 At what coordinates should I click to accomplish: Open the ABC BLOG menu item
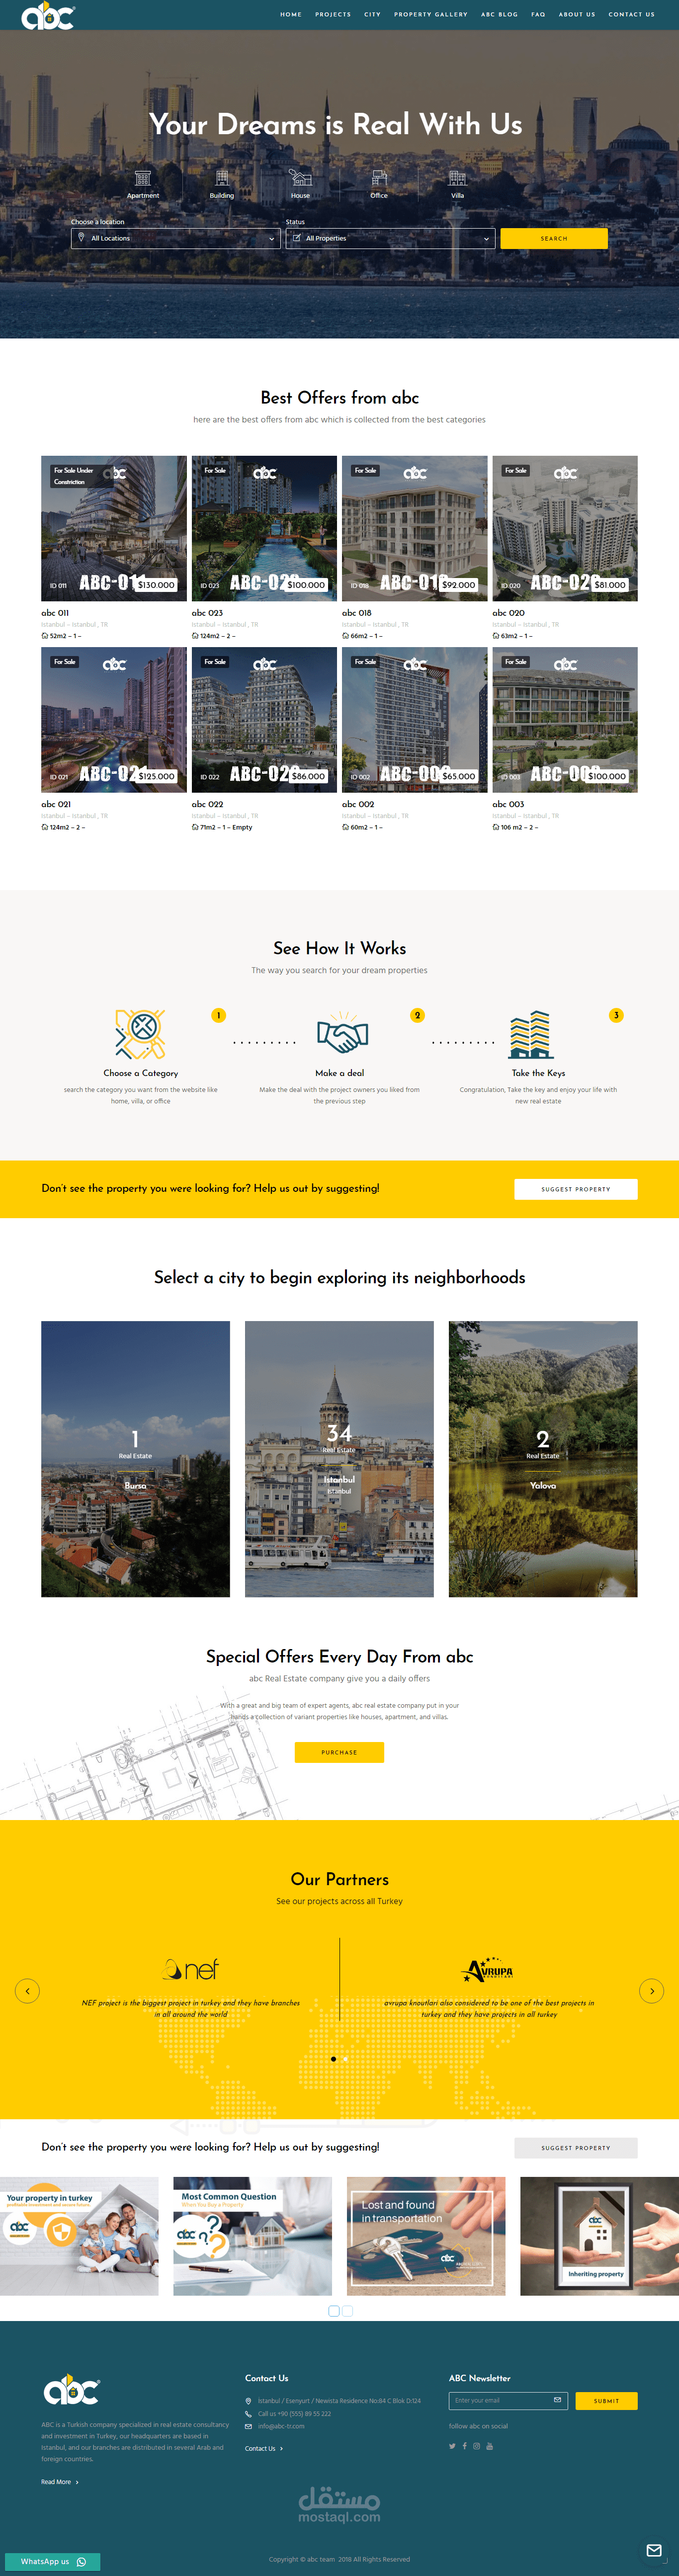point(499,15)
